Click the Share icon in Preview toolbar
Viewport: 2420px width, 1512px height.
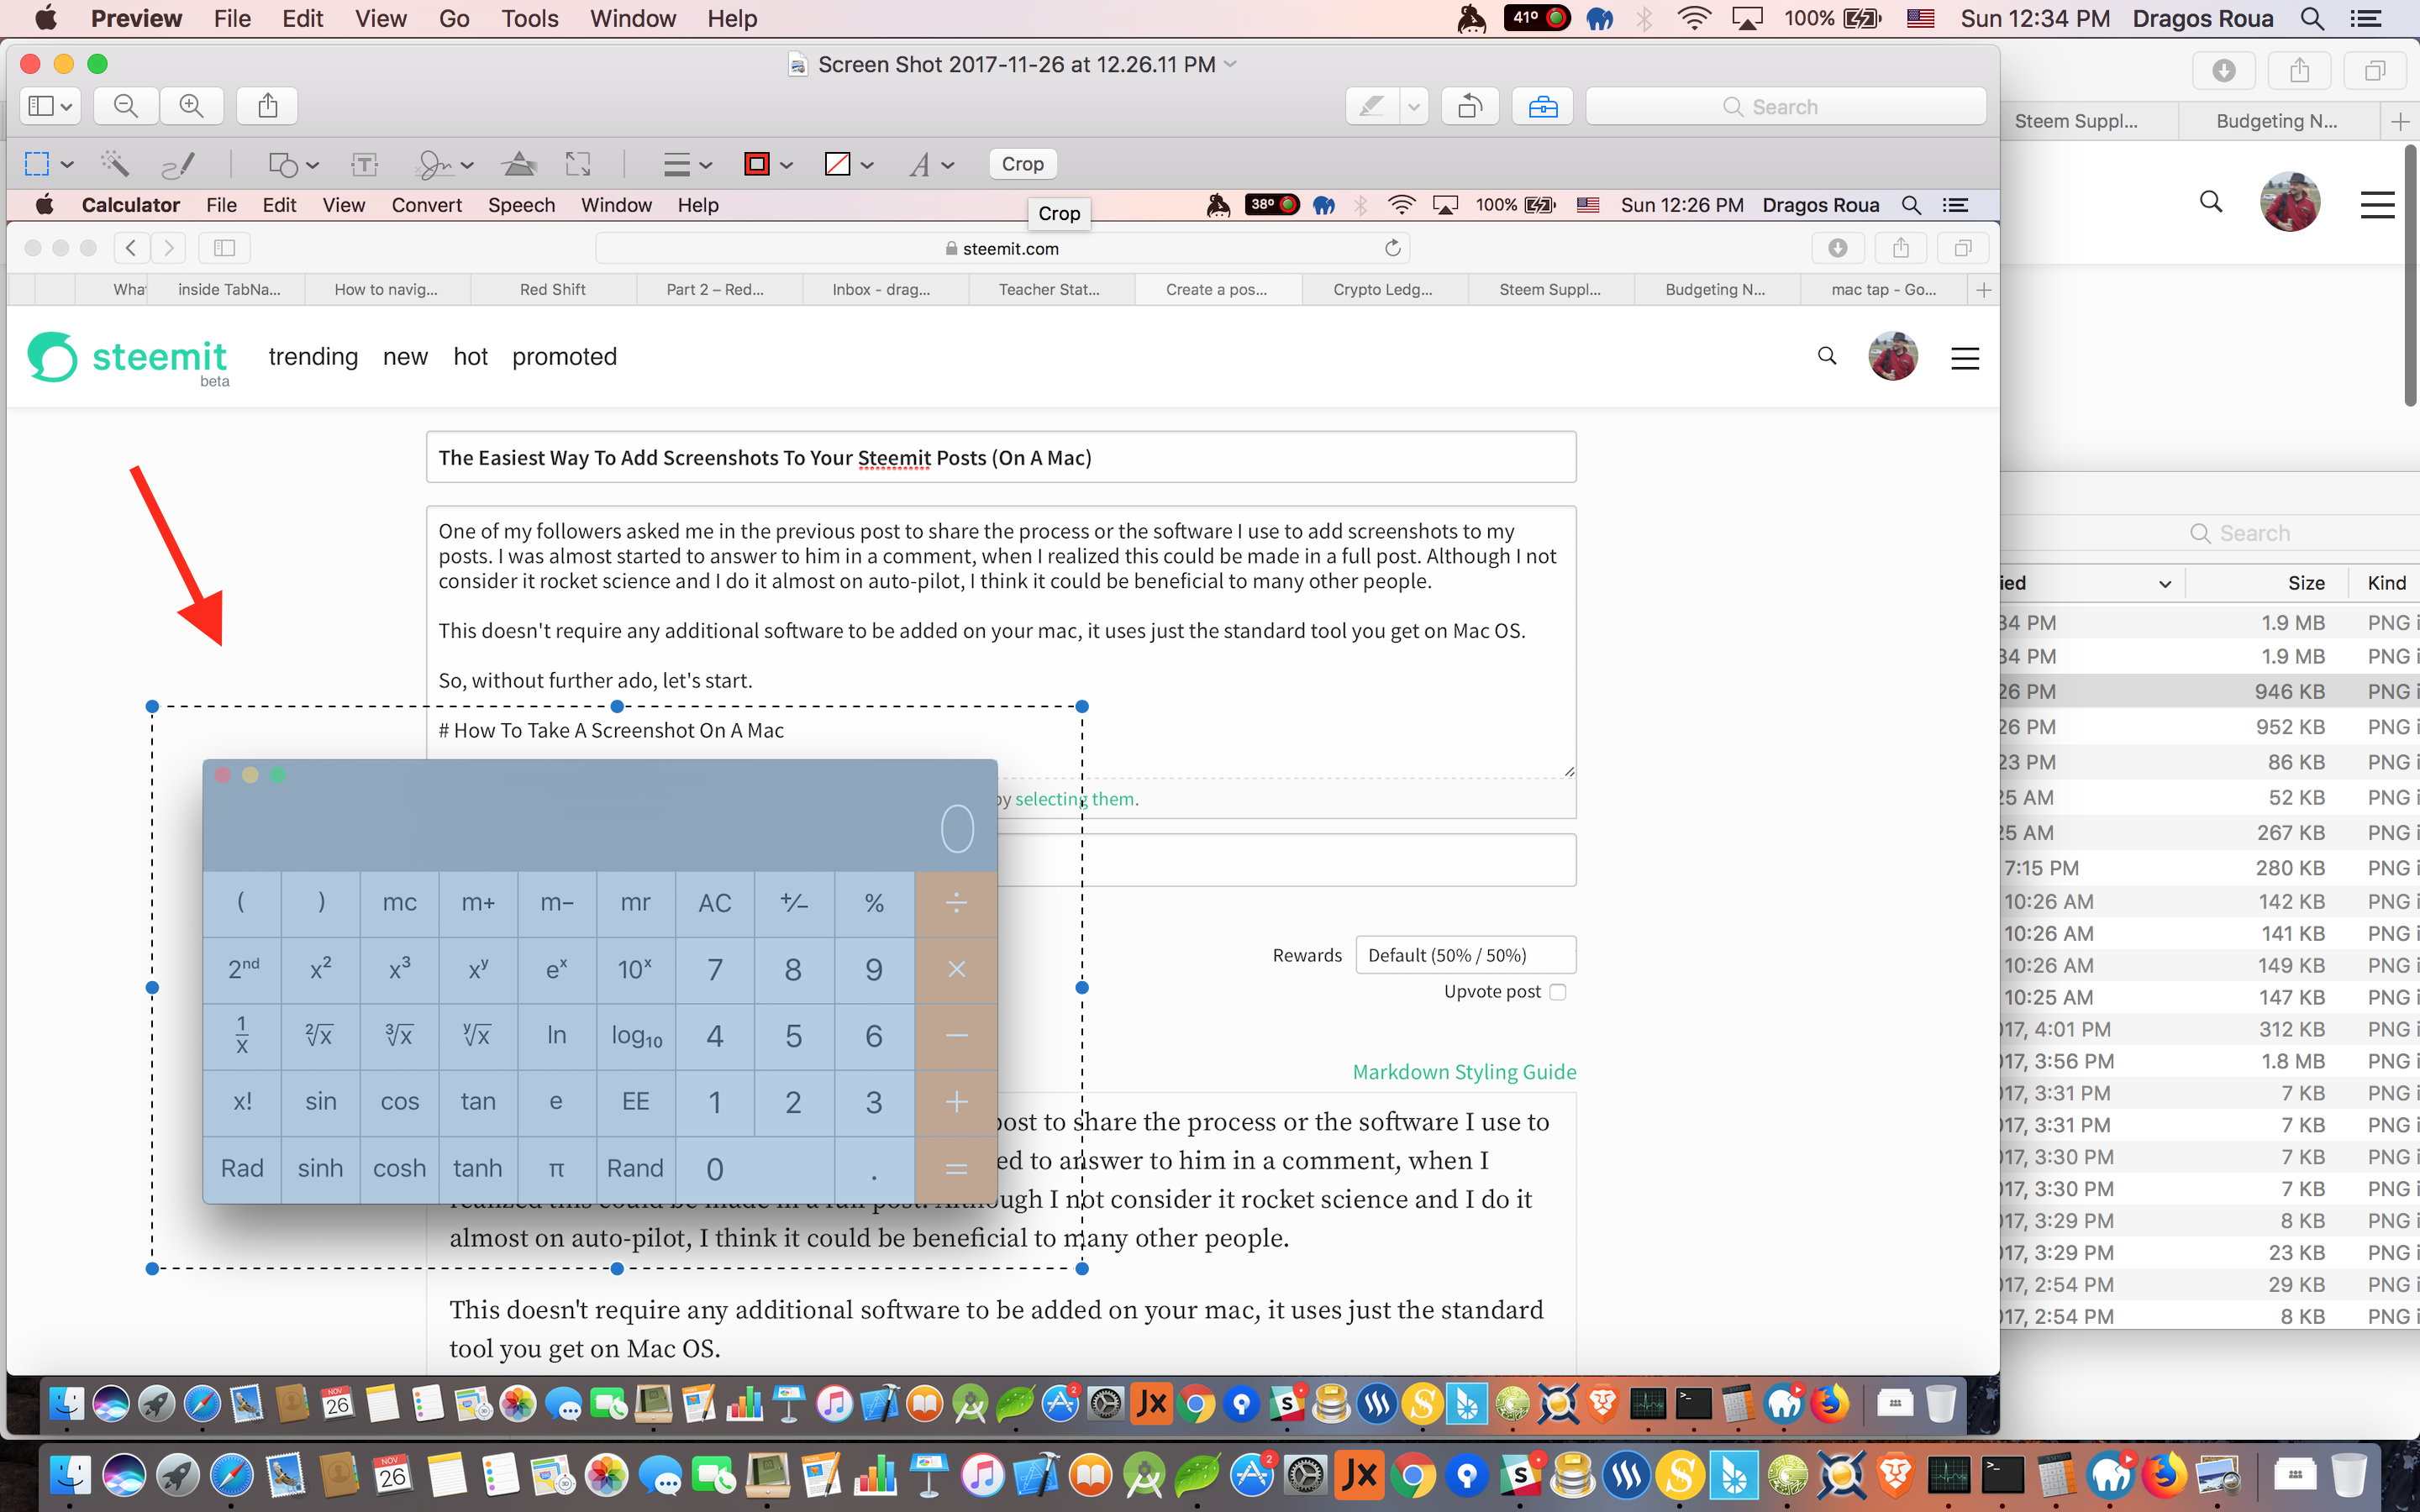coord(267,106)
